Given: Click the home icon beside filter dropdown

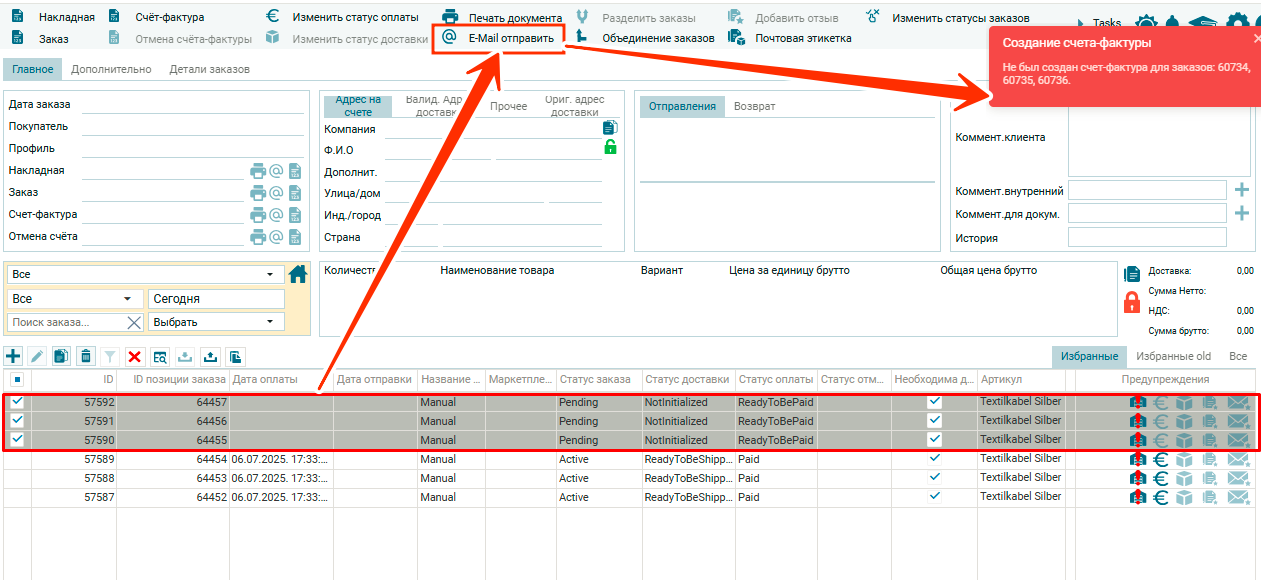Looking at the screenshot, I should pyautogui.click(x=297, y=274).
